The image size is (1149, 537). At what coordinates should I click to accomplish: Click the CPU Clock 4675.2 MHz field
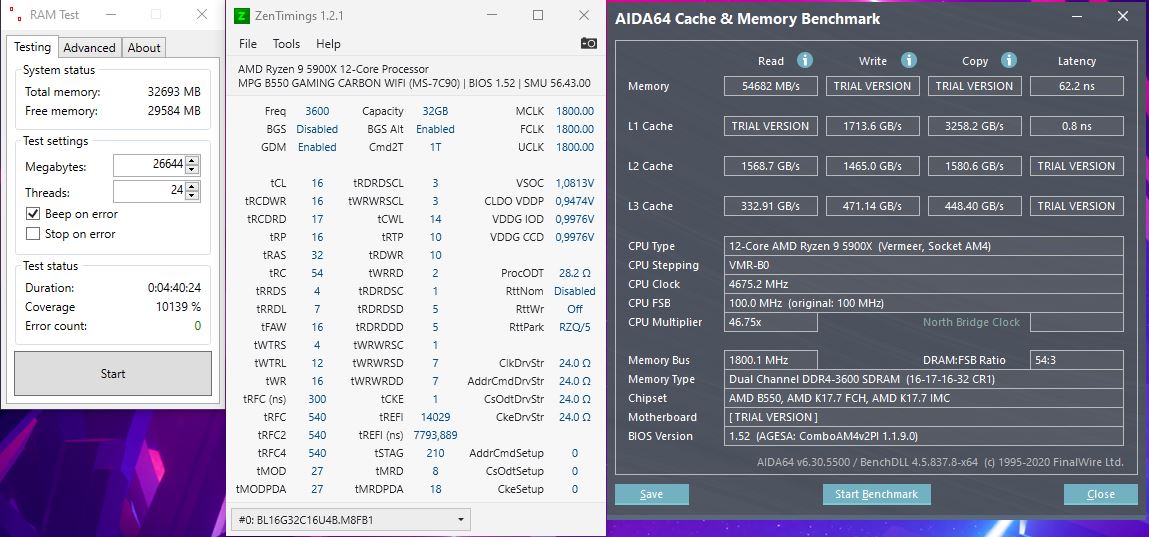923,284
